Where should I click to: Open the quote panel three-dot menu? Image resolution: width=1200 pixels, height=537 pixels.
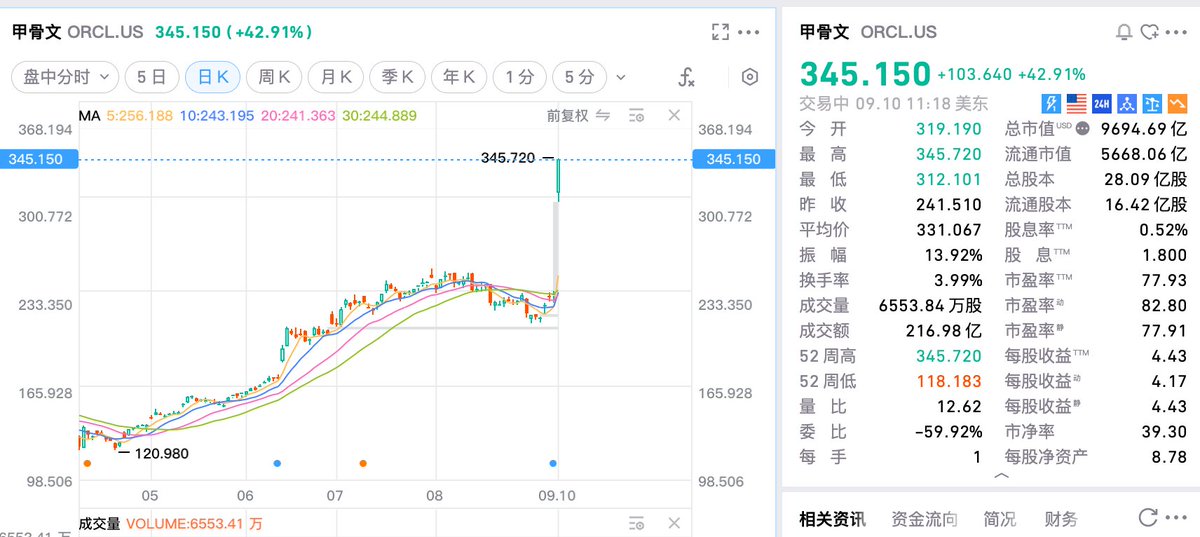1176,32
